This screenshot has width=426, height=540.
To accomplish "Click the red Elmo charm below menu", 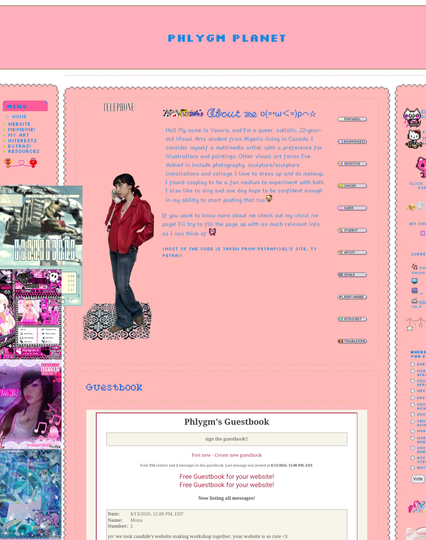I will coord(33,163).
